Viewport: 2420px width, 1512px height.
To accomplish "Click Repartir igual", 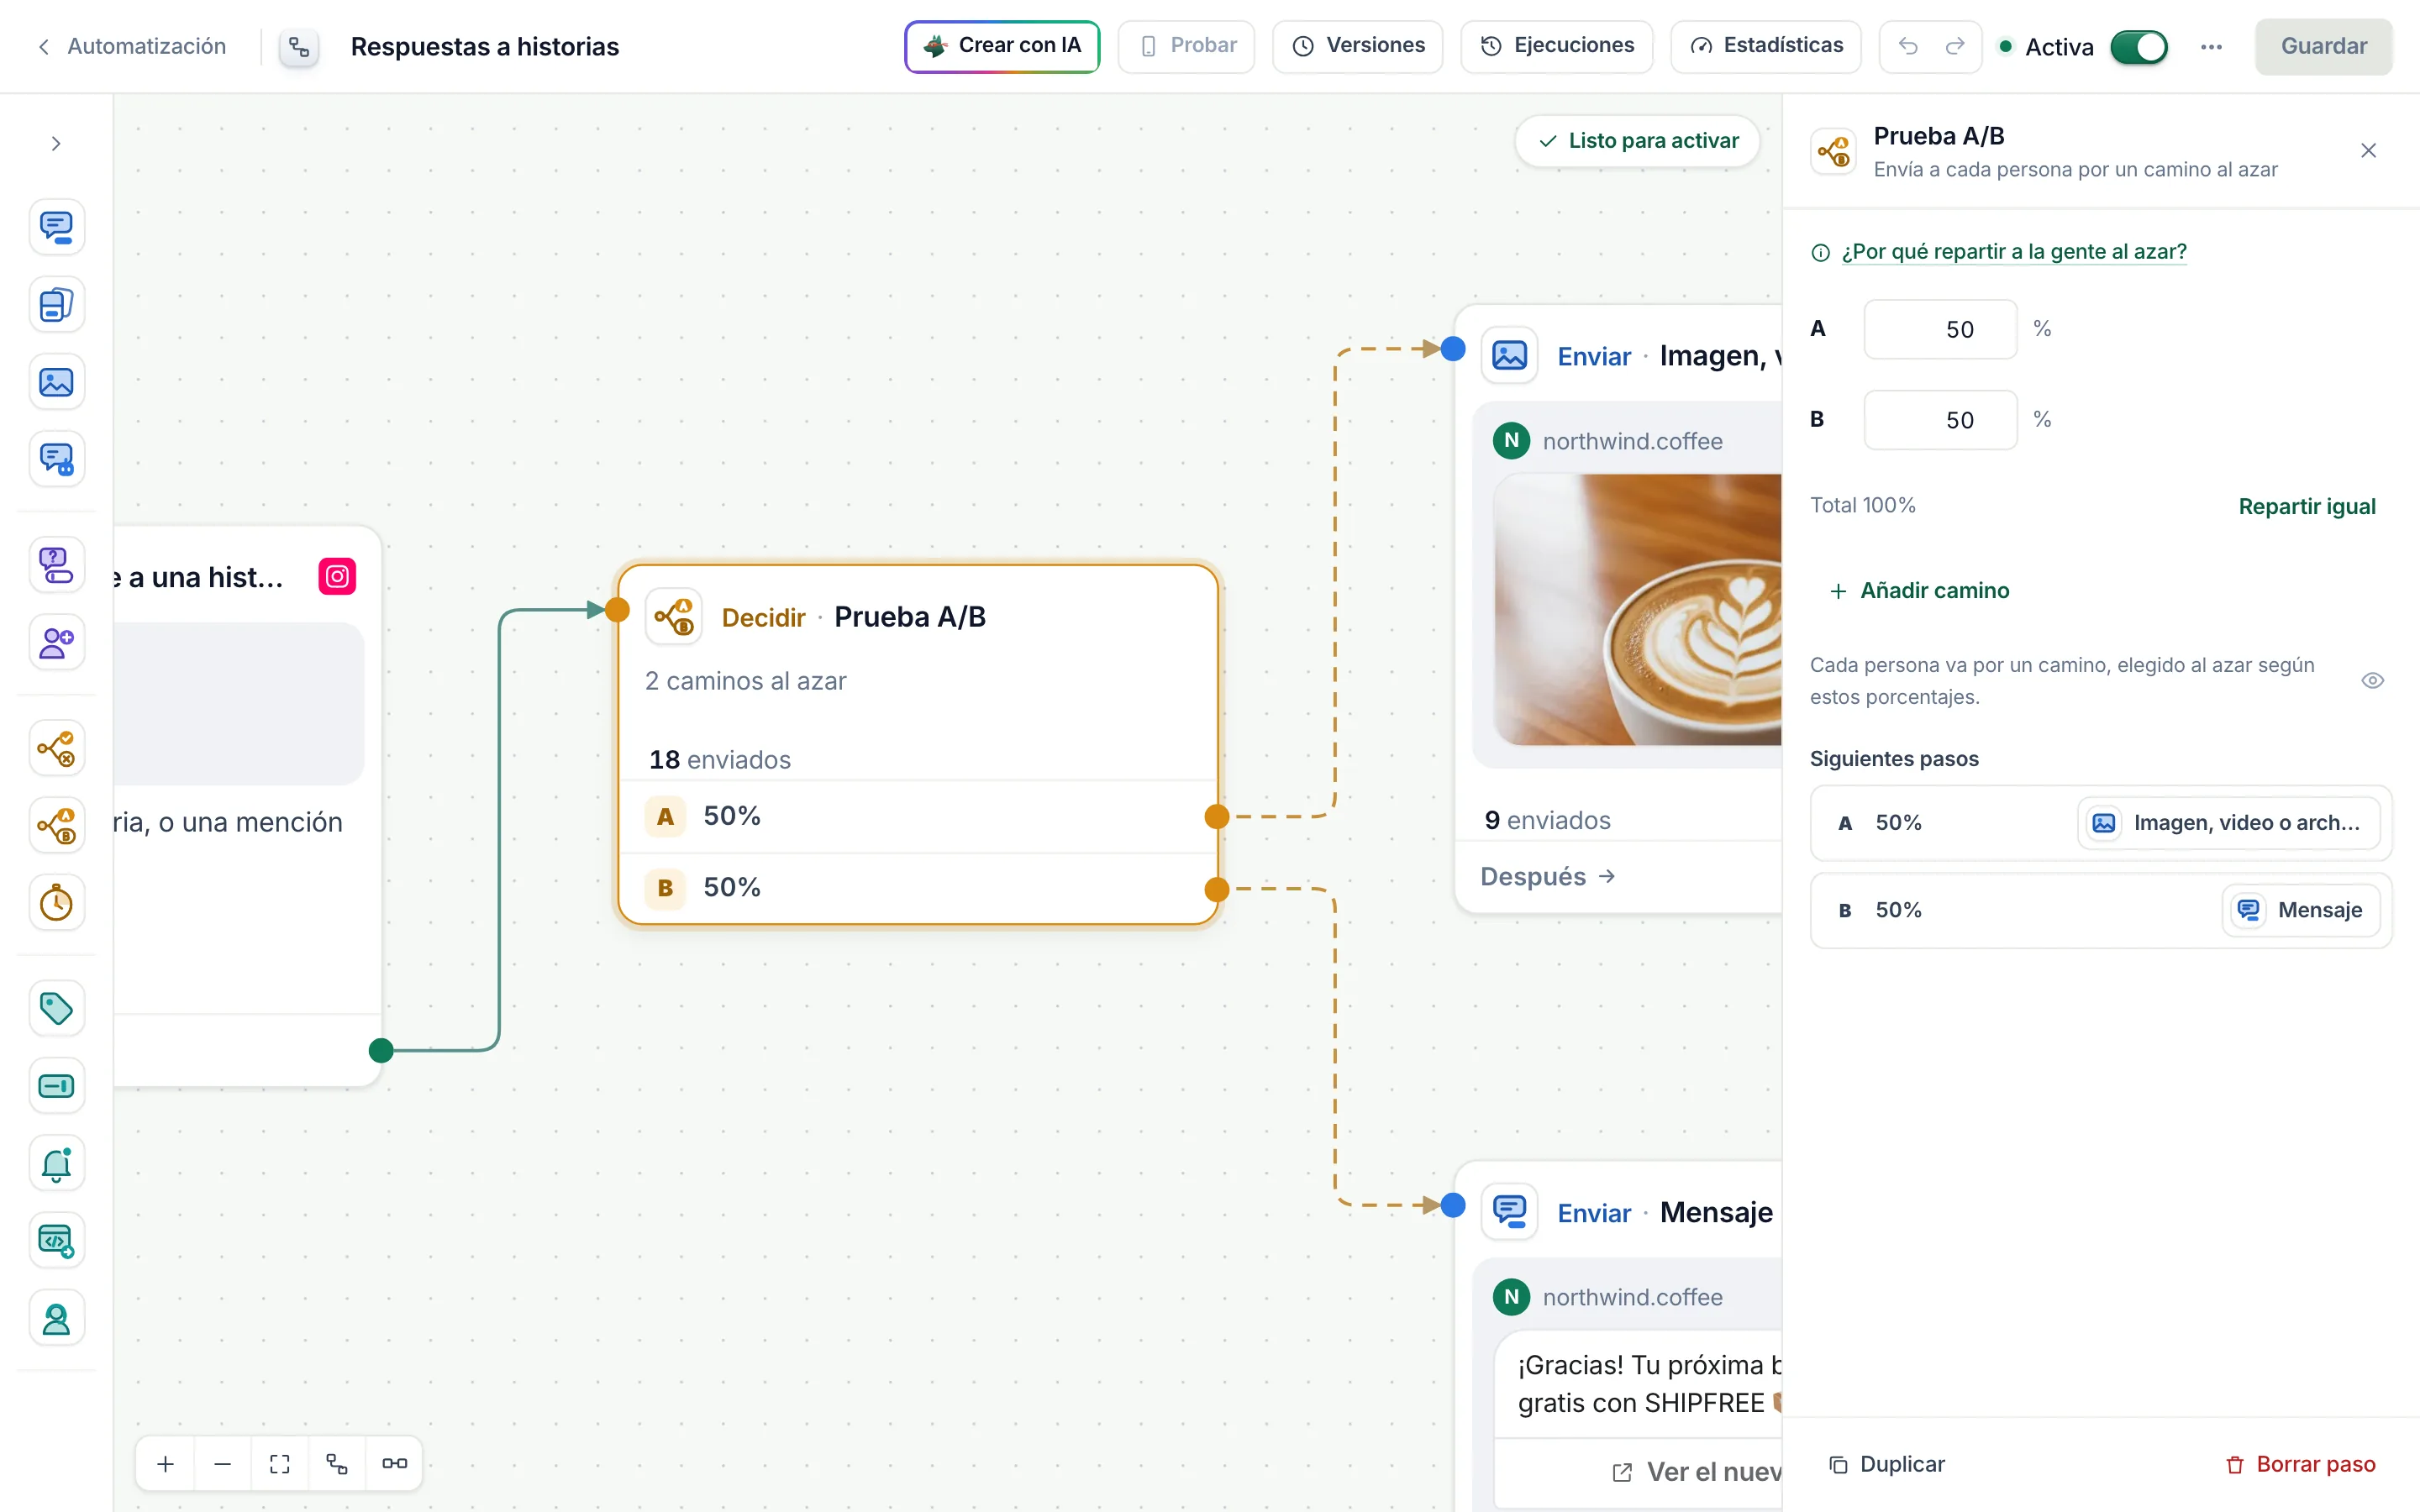I will [2306, 506].
